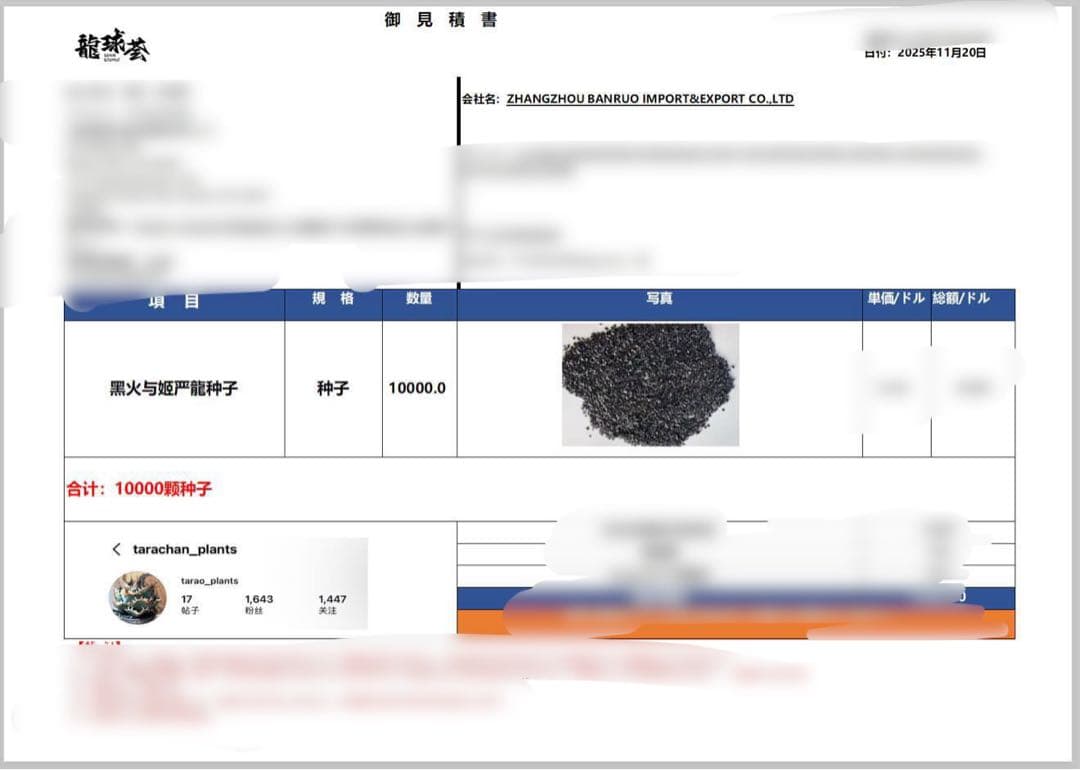Click the 10000.0 quantity cell
Image resolution: width=1080 pixels, height=770 pixels.
pyautogui.click(x=417, y=388)
